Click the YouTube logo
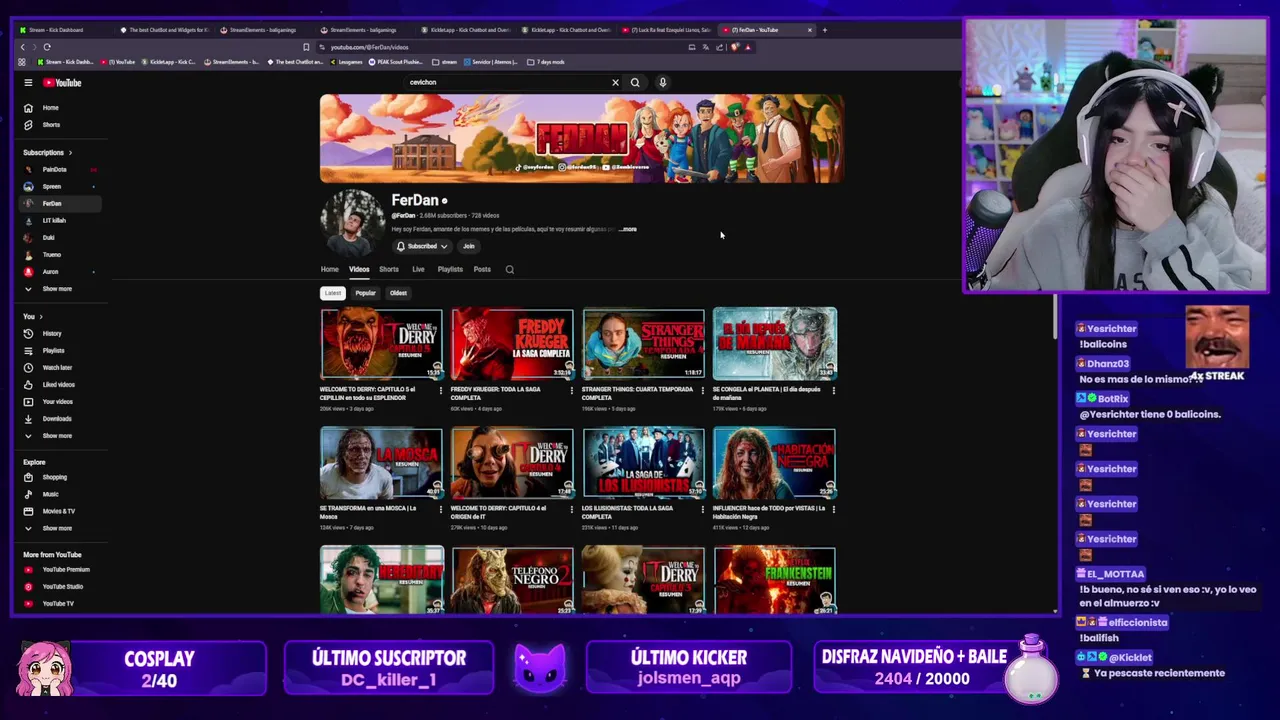The height and width of the screenshot is (720, 1280). 62,83
